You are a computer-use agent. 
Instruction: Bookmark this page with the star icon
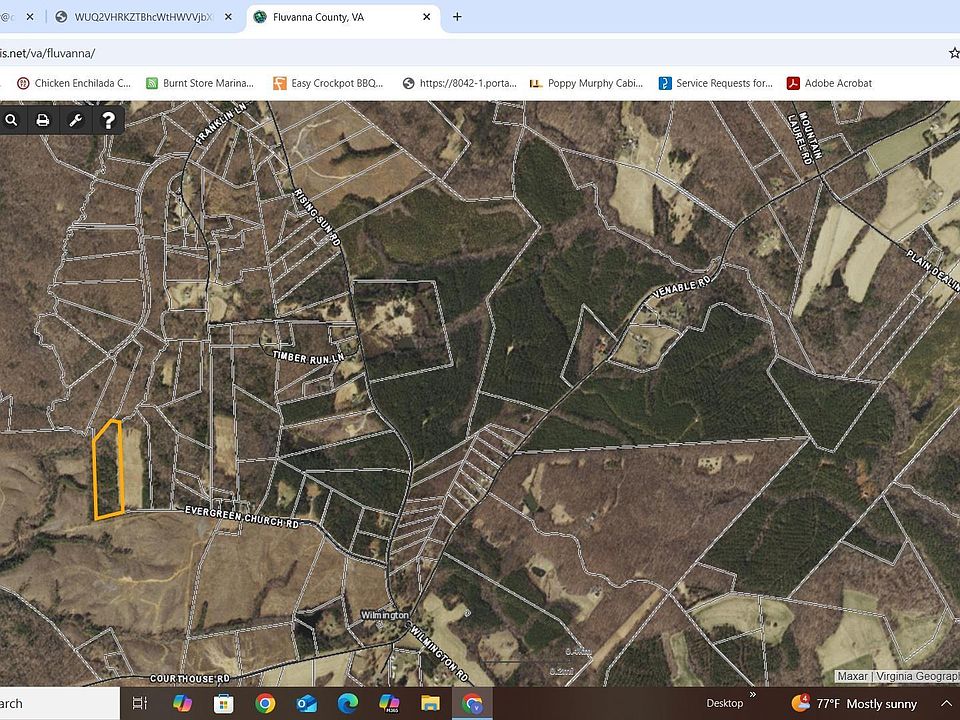pyautogui.click(x=953, y=52)
